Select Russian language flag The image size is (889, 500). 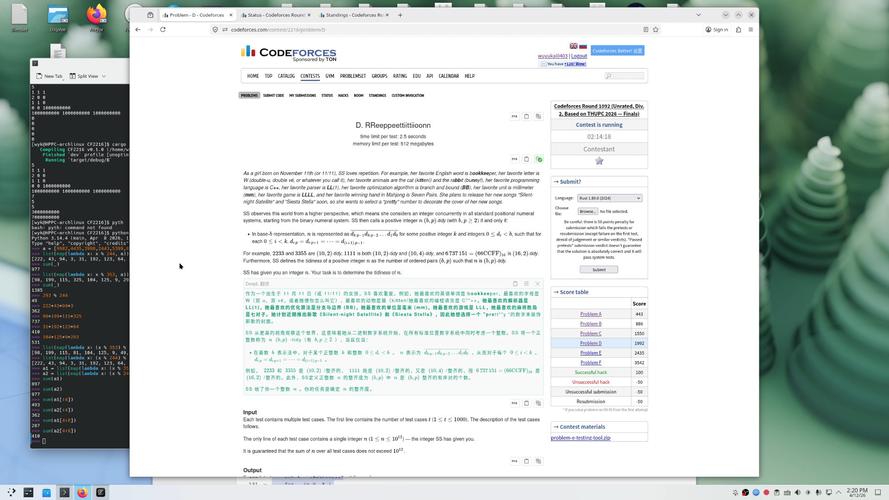583,46
